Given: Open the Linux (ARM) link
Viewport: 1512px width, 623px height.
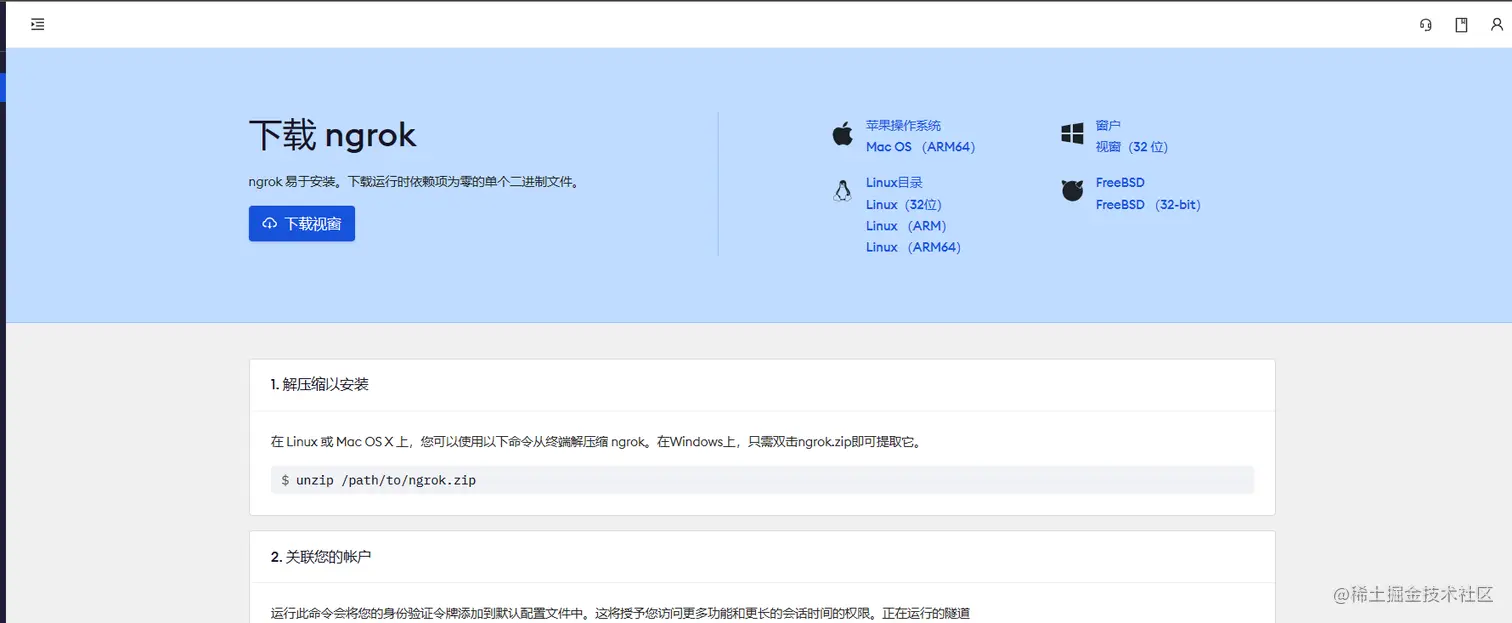Looking at the screenshot, I should [x=906, y=226].
